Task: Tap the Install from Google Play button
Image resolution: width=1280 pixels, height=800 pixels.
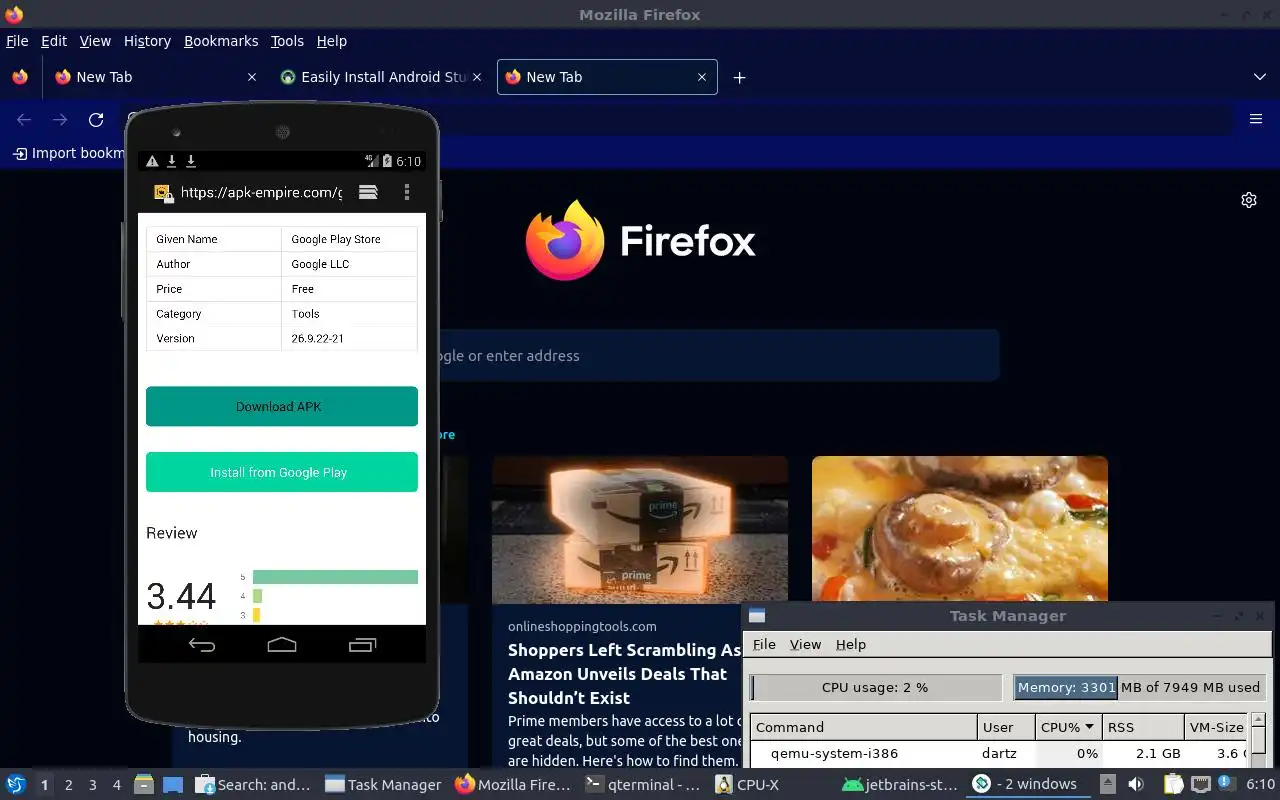Action: [x=282, y=472]
